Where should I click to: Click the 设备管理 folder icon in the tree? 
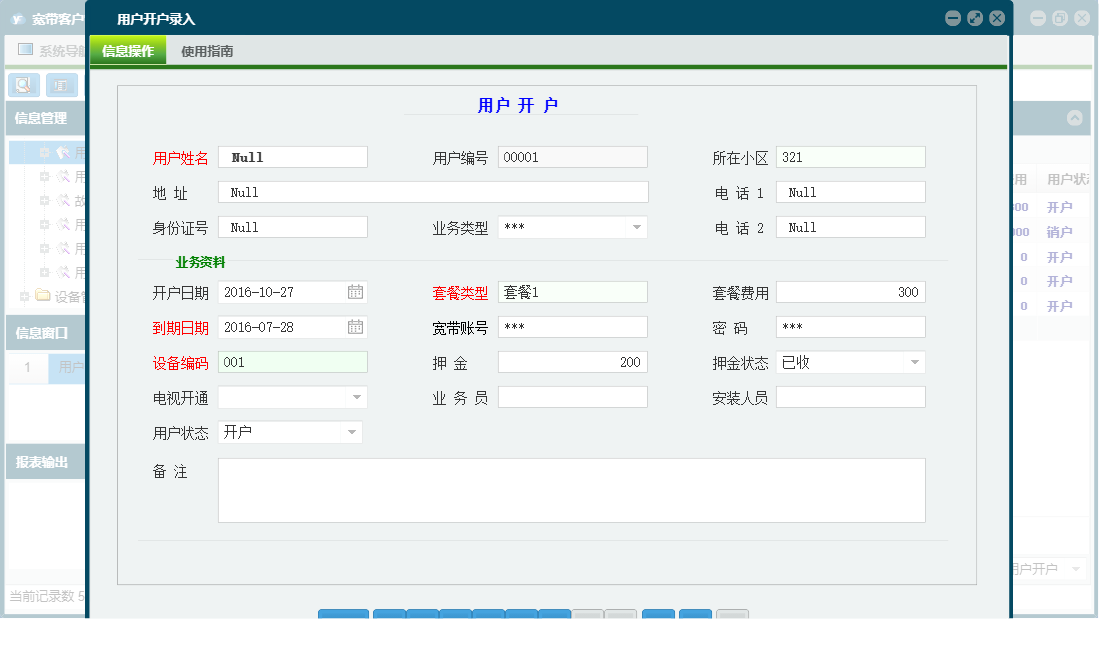pyautogui.click(x=42, y=295)
